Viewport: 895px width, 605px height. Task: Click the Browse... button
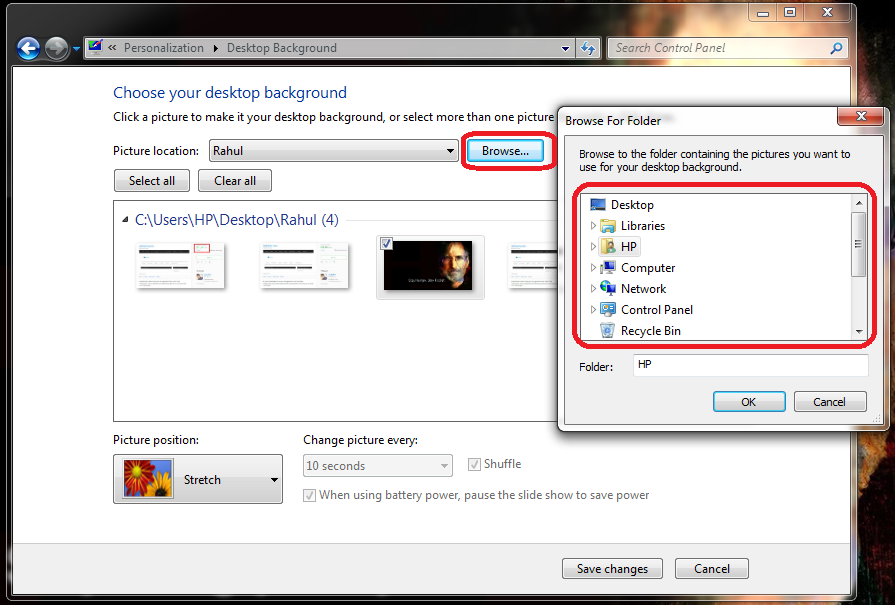[x=505, y=151]
